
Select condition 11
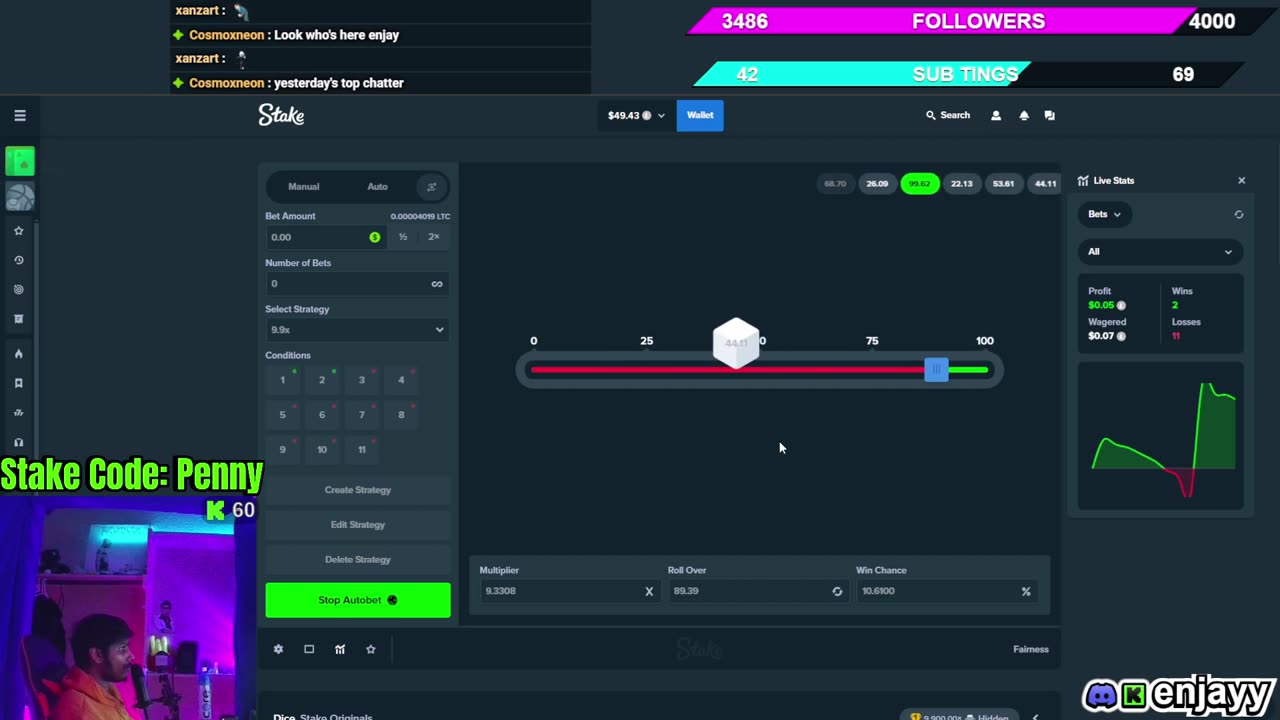coord(362,450)
